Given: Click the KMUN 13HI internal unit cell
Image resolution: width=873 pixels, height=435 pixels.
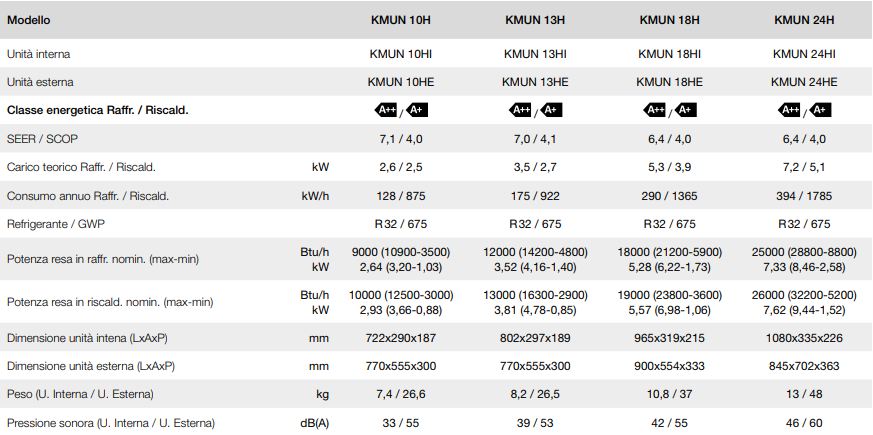Looking at the screenshot, I should click(535, 54).
